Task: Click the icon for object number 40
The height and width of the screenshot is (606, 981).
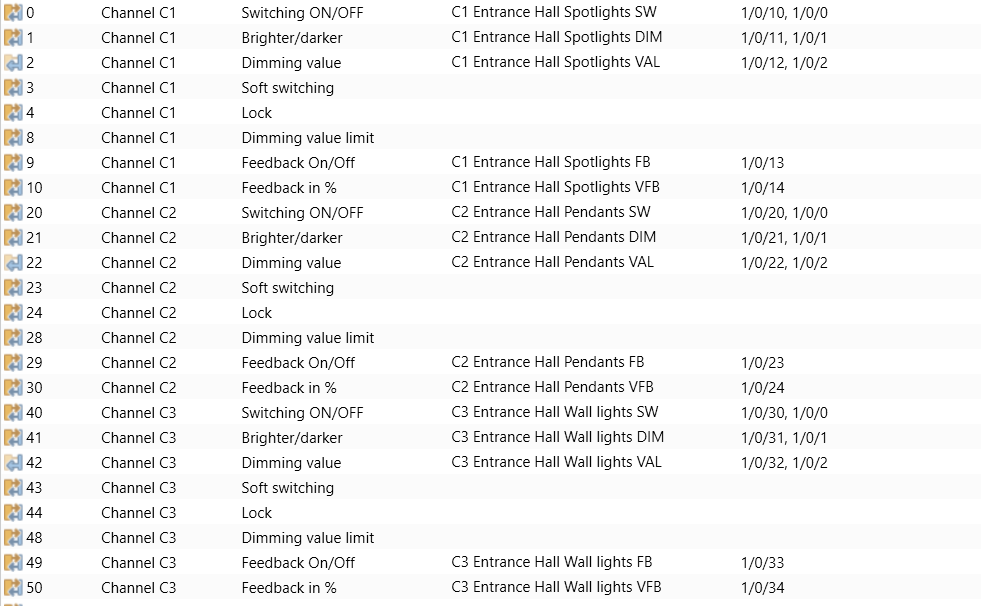Action: (x=13, y=413)
